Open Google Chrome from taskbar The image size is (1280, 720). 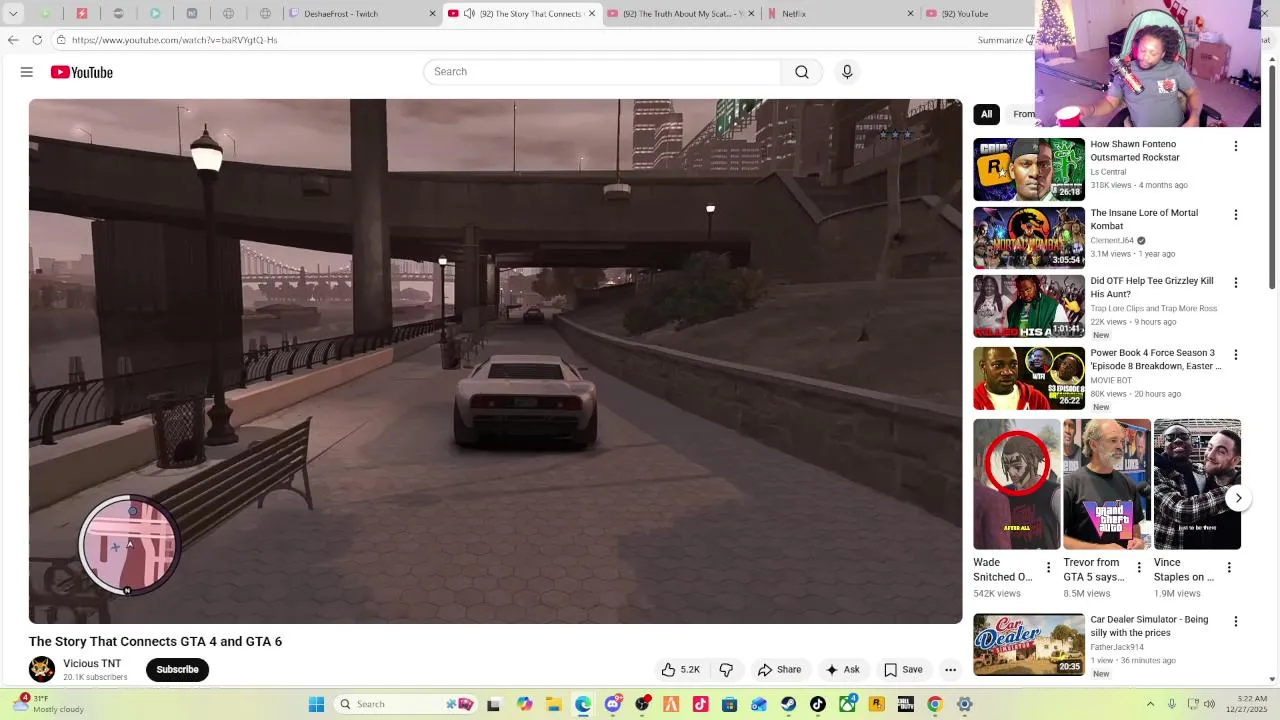point(935,704)
